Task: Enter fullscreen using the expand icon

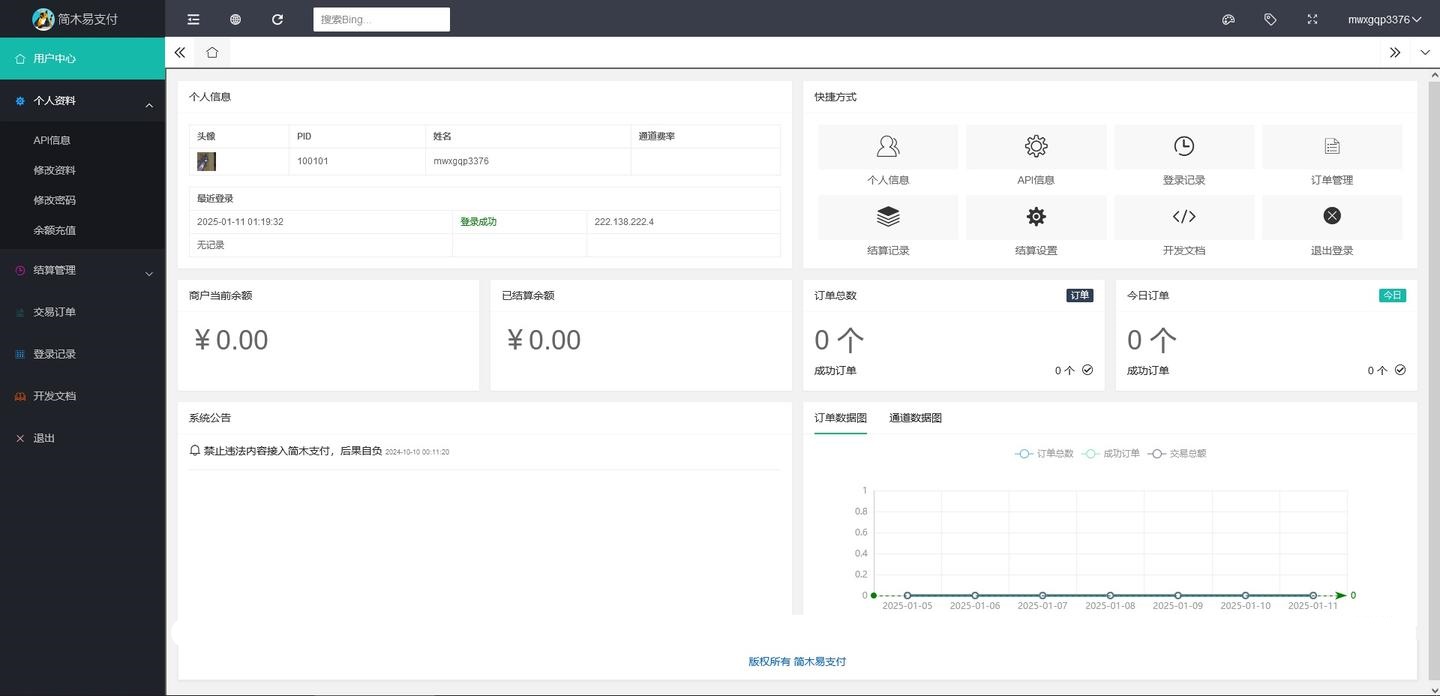Action: pos(1312,19)
